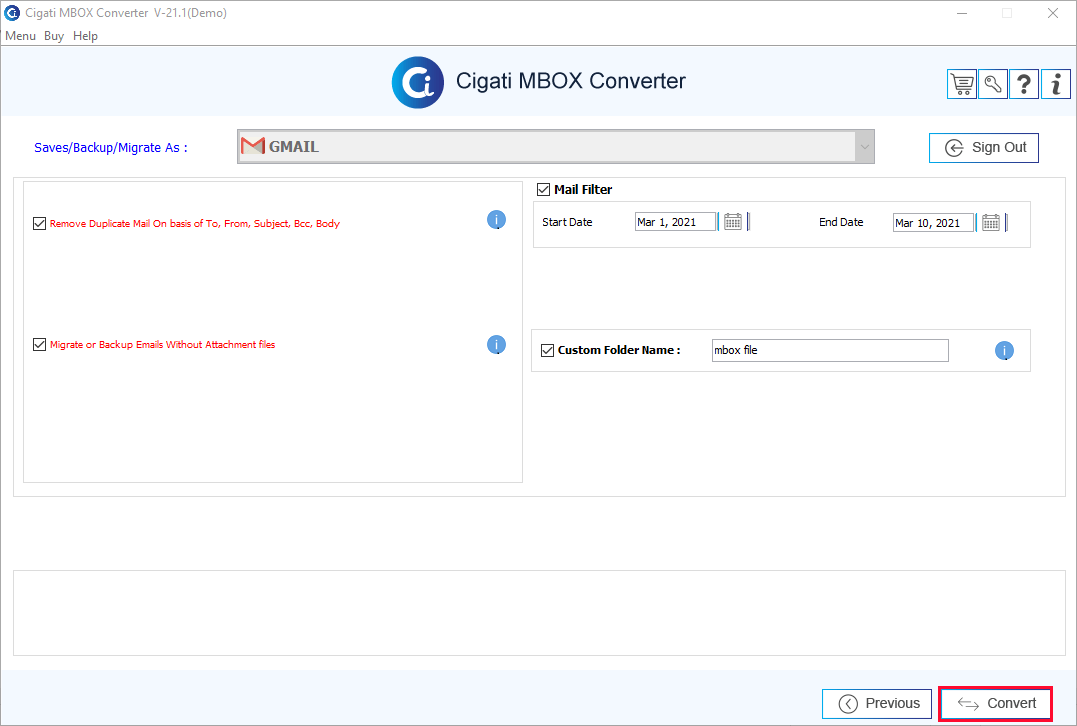The image size is (1077, 726).
Task: Click the 'Cigati MBOX Converter' heading
Action: 571,81
